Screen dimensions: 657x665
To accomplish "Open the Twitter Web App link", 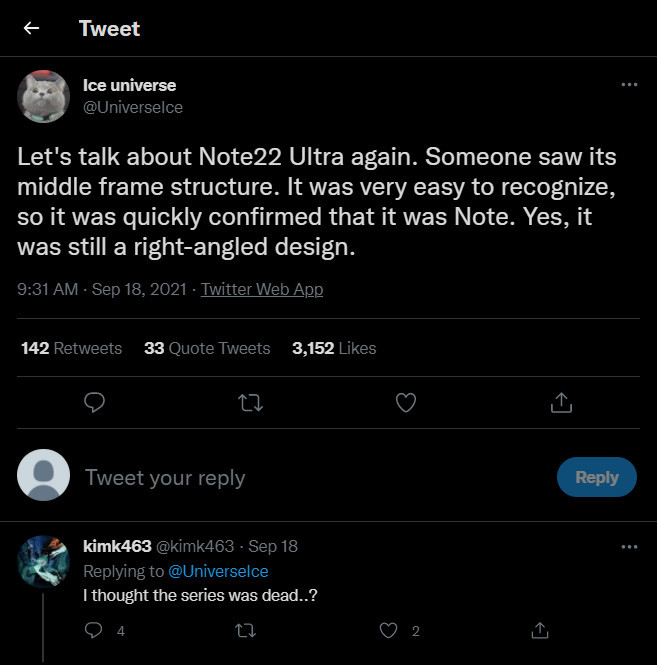I will 262,289.
